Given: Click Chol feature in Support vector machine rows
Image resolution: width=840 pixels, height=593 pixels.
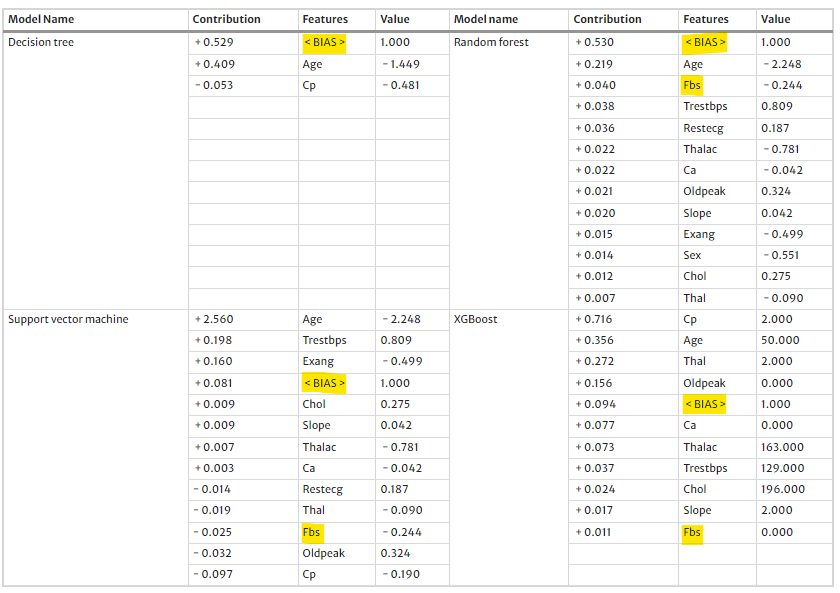Looking at the screenshot, I should (x=314, y=404).
